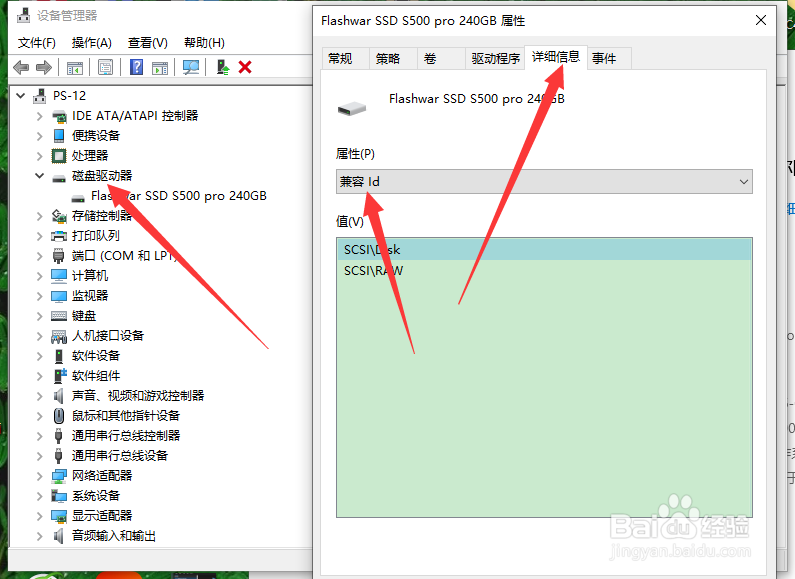Select the SCSI\Disk value row
Screen dimensions: 795x579
click(544, 249)
